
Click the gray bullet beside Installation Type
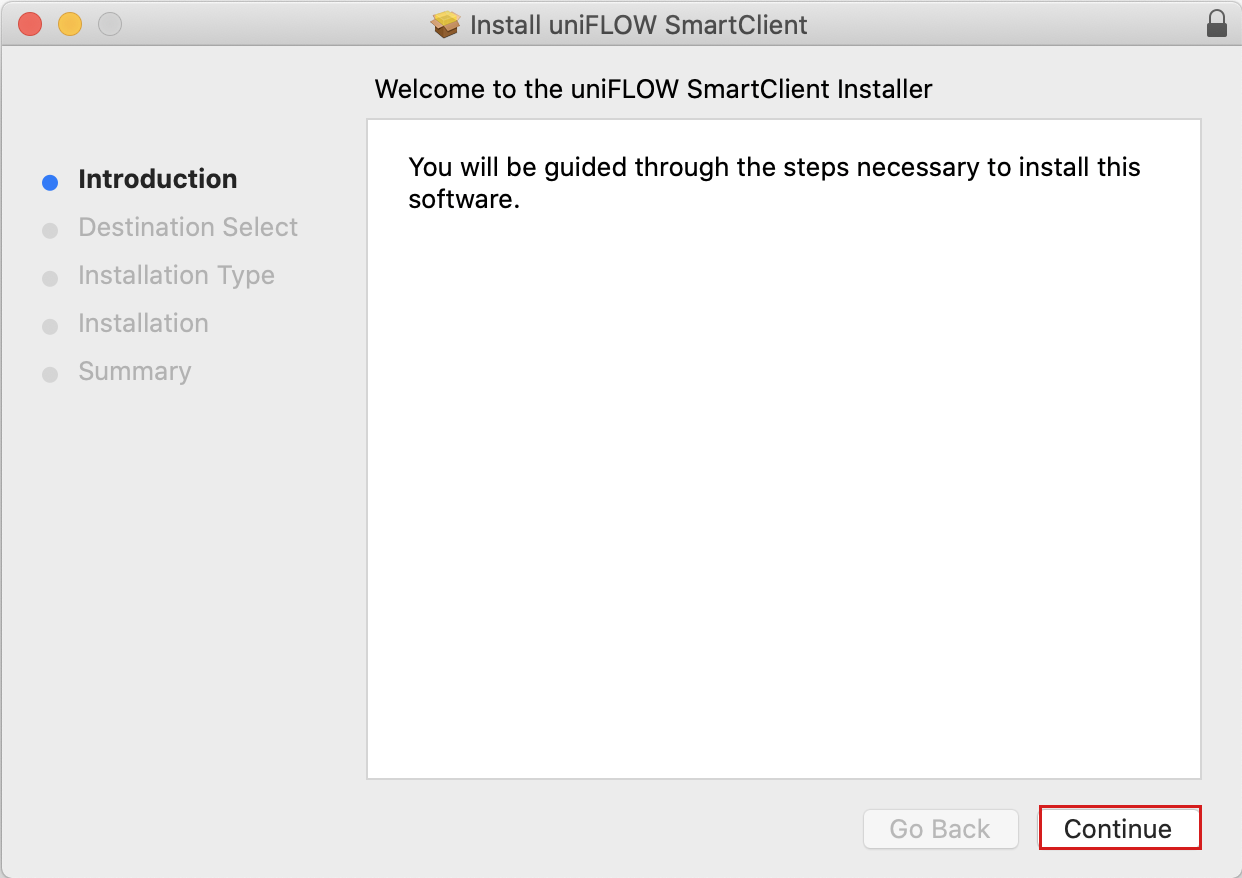[x=50, y=279]
